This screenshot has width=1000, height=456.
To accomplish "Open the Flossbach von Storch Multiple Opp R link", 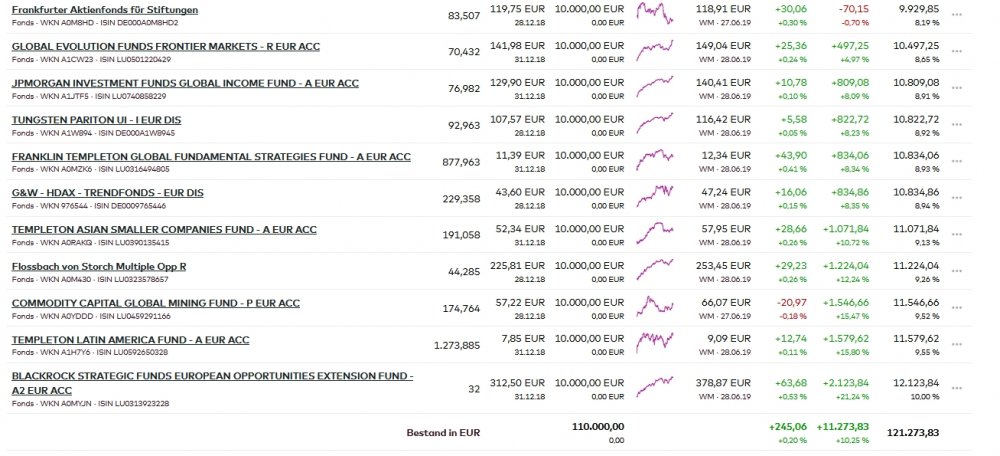I will (x=99, y=266).
